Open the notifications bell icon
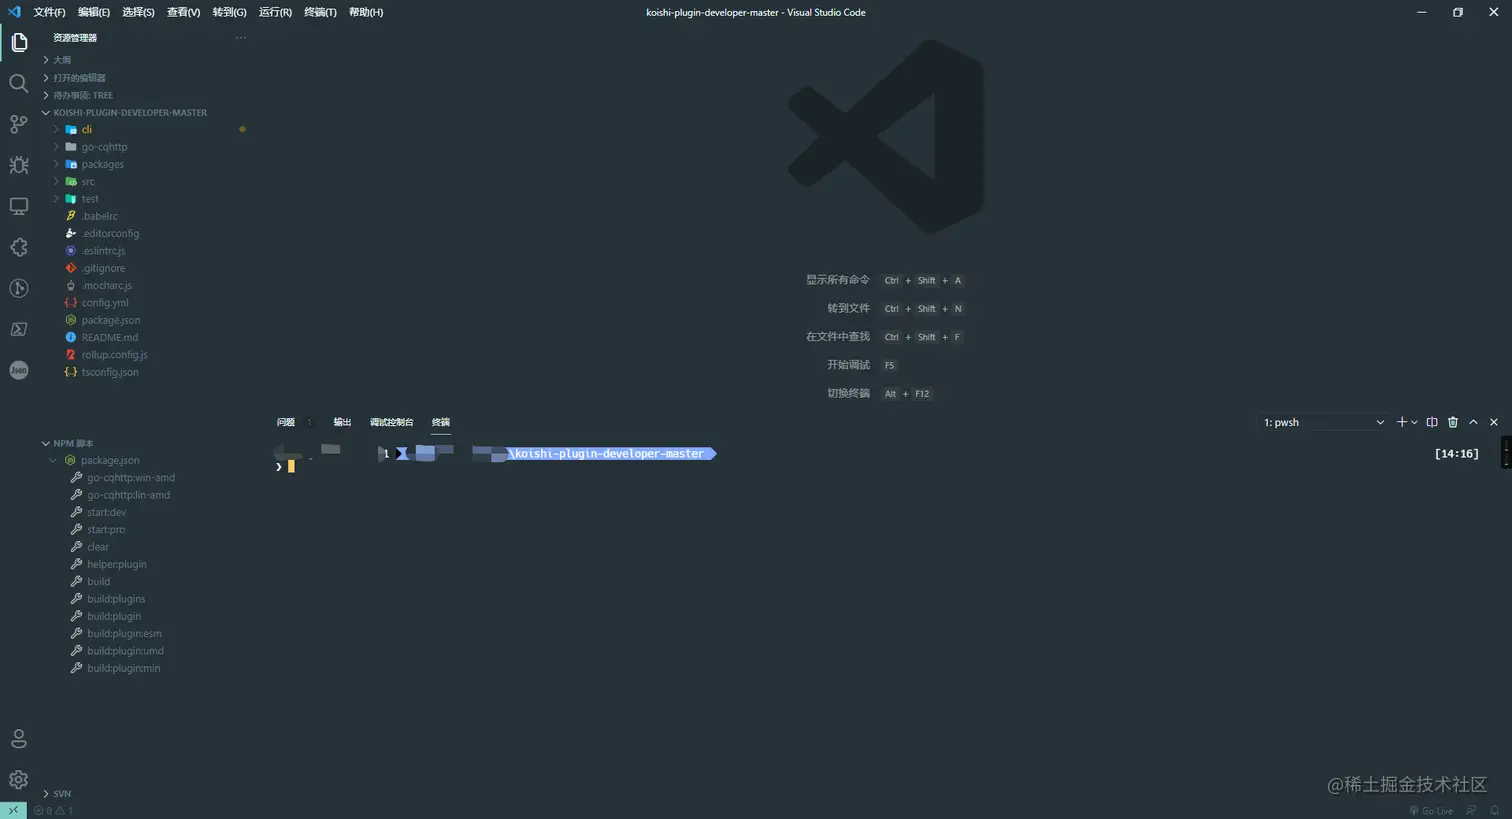The image size is (1512, 819). [x=1495, y=811]
